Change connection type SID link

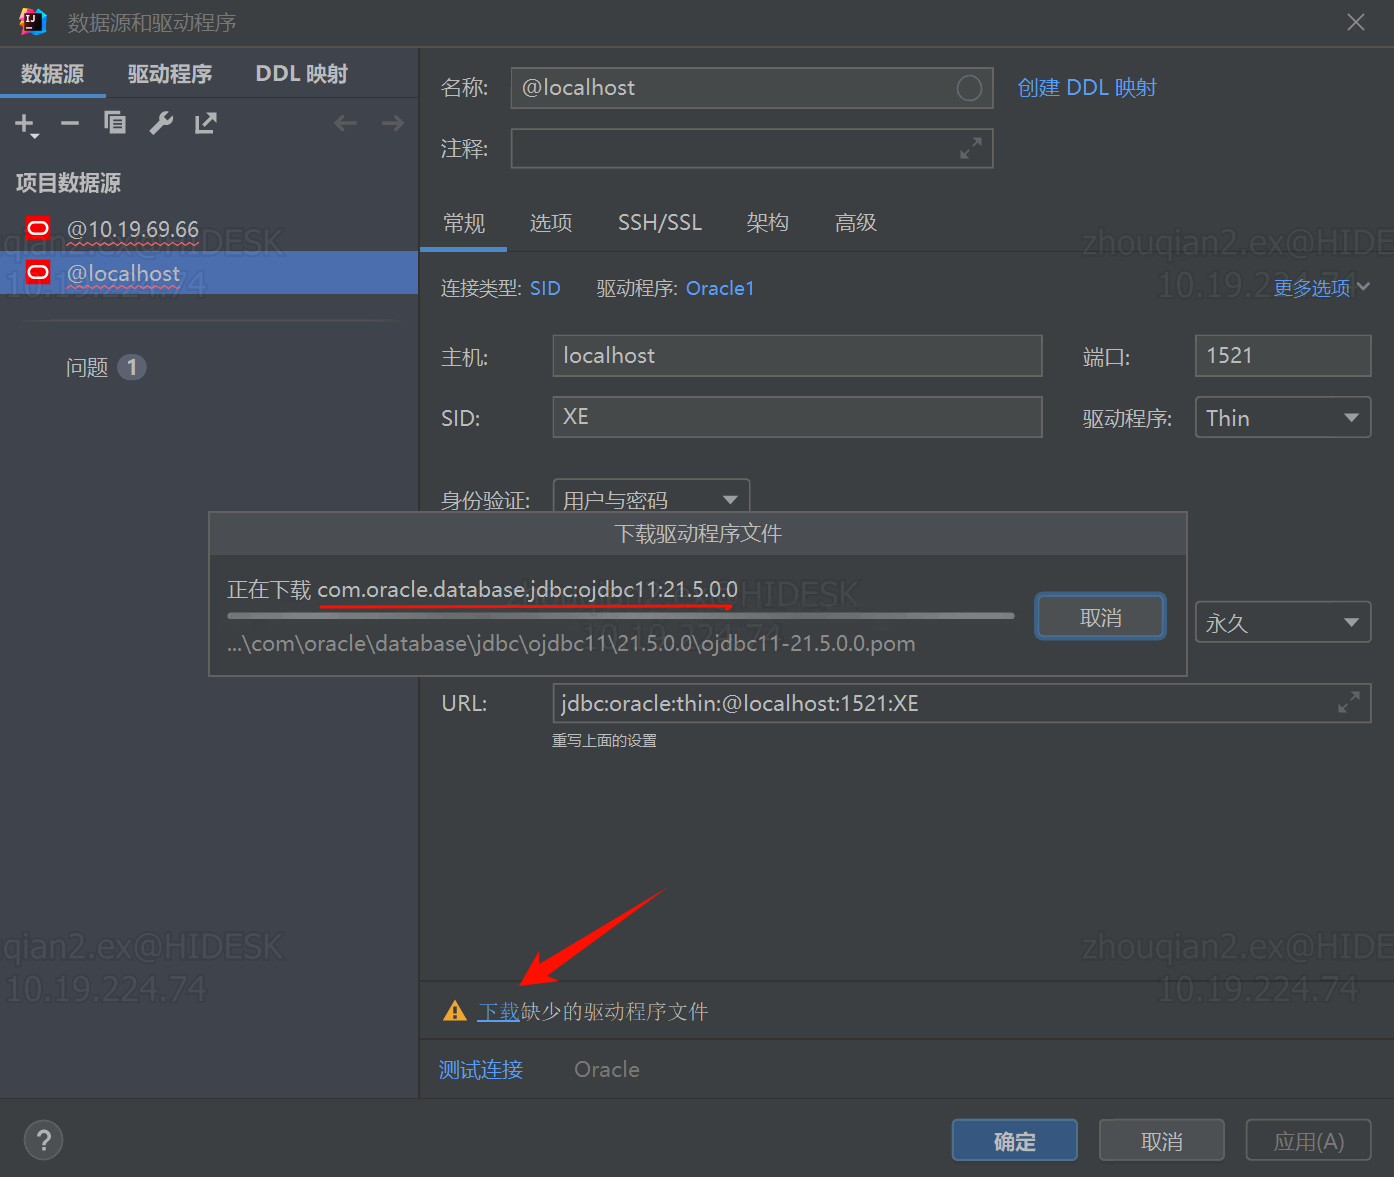pos(545,289)
